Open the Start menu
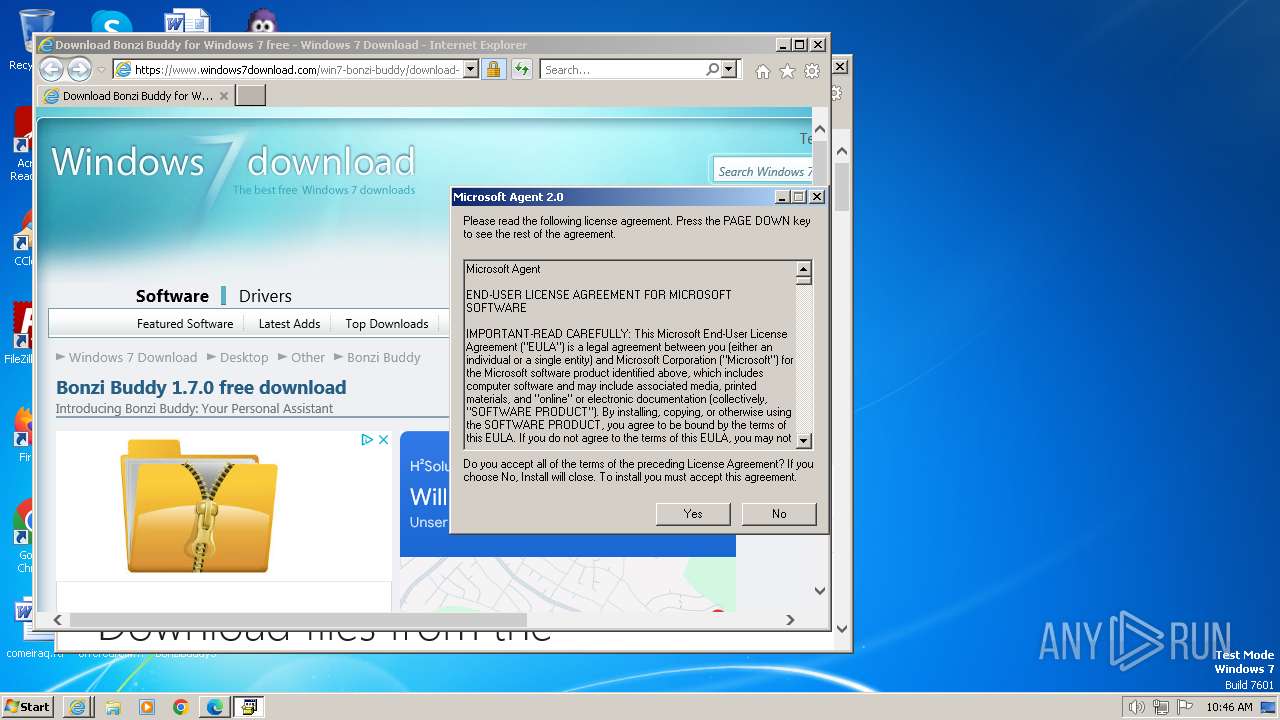This screenshot has width=1280, height=720. 28,706
